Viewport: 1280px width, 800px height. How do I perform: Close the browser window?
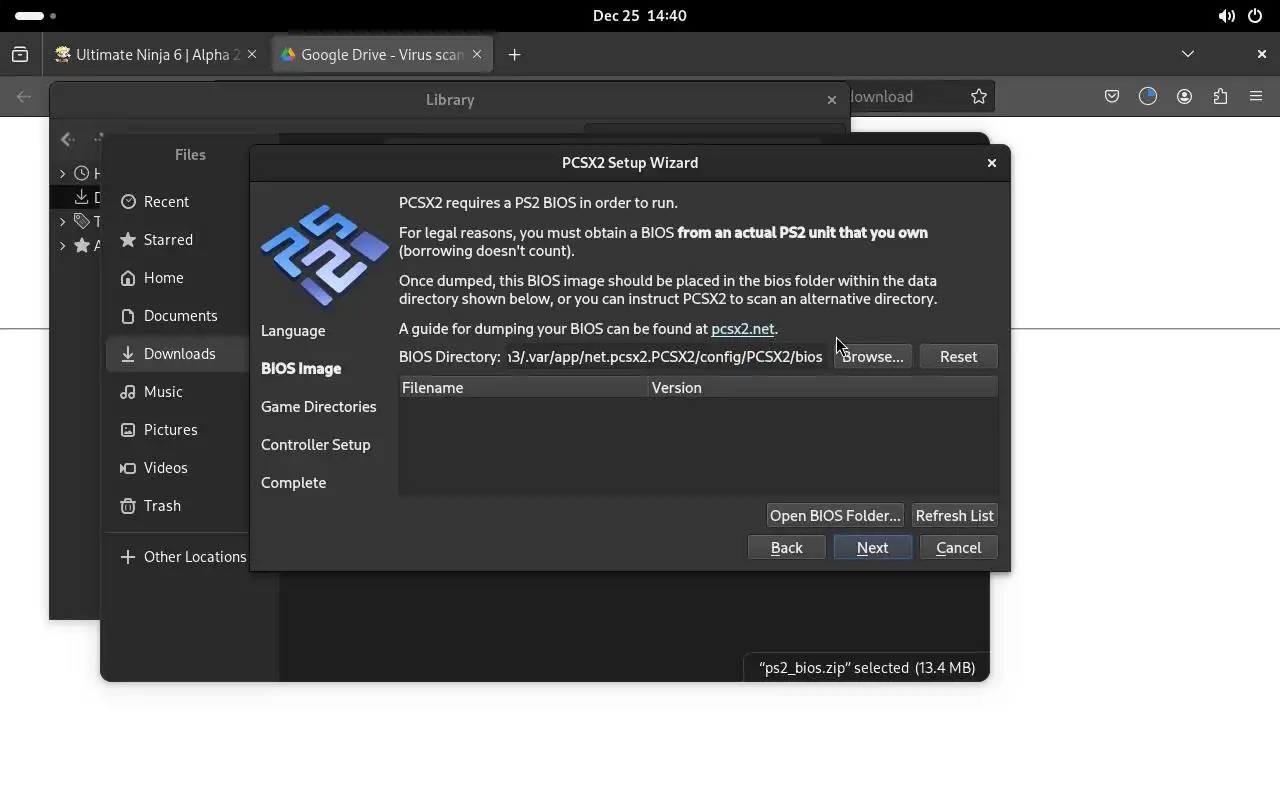(1261, 54)
